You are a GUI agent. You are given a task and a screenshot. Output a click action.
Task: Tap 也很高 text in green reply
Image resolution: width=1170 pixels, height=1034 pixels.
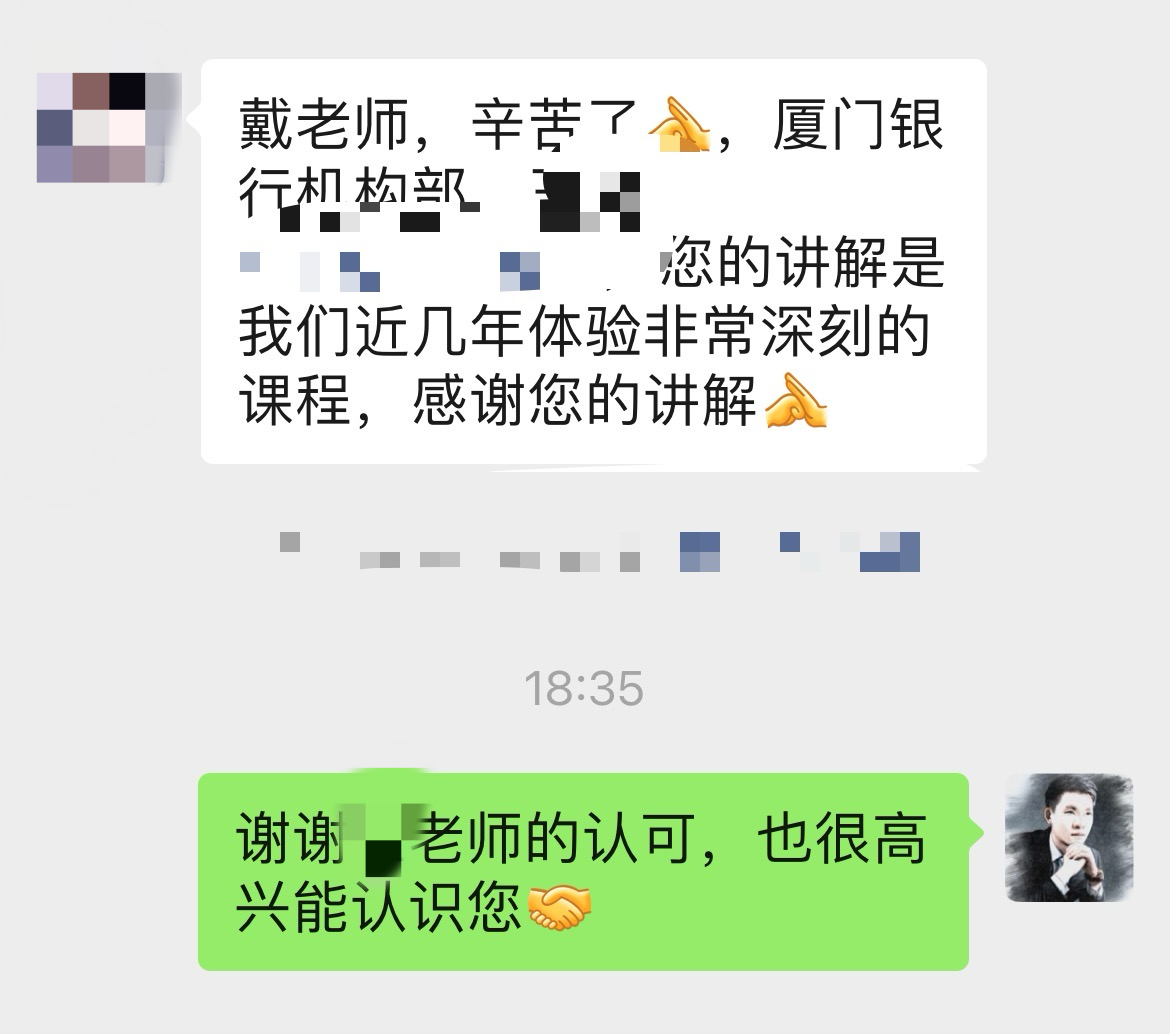coord(842,839)
